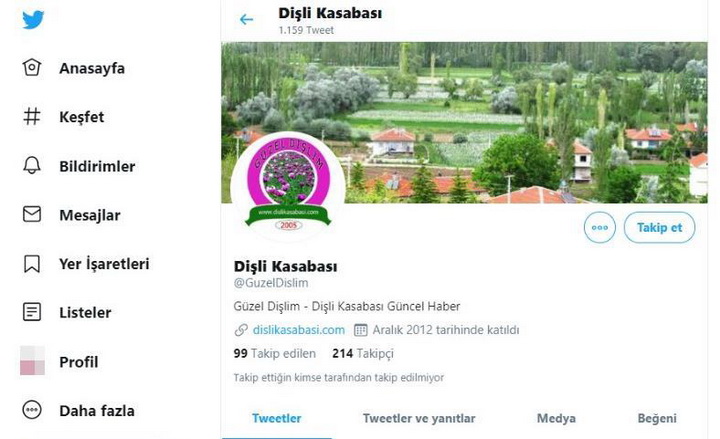Open the Bildirimler bell icon

click(32, 165)
